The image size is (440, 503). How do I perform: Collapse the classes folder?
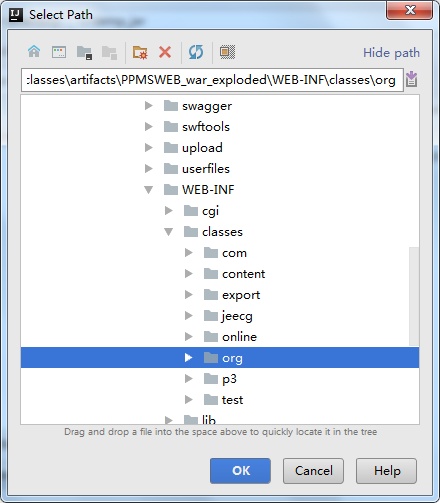click(169, 232)
